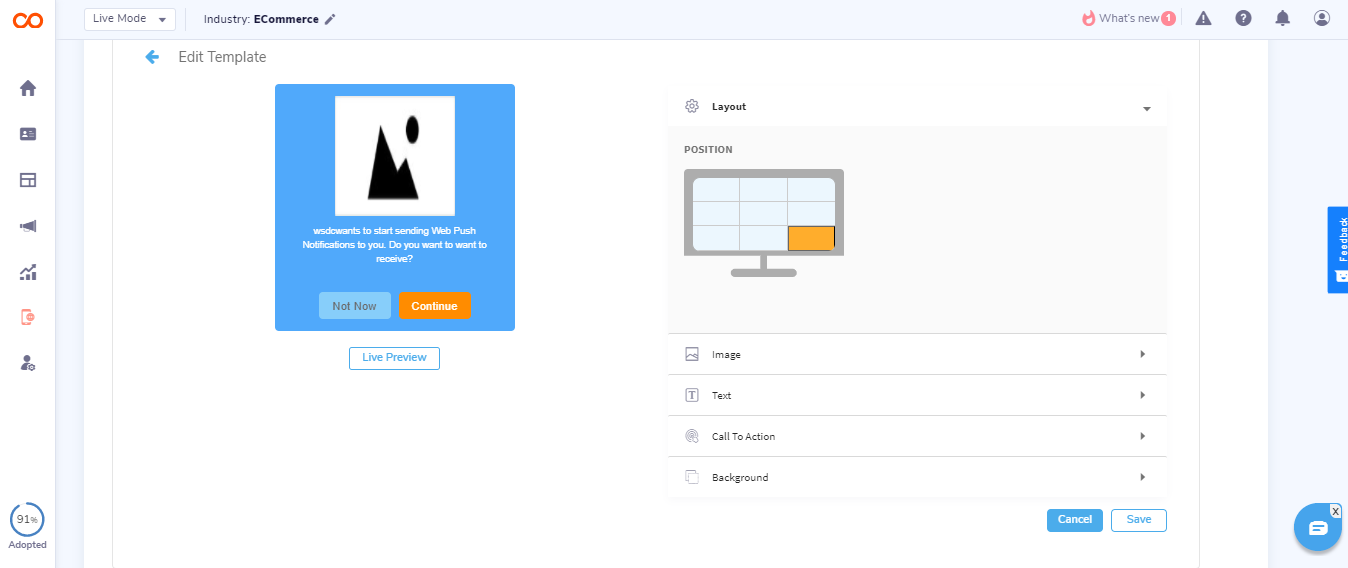This screenshot has width=1348, height=568.
Task: Click the Call To Action fingerprint icon
Action: click(692, 436)
